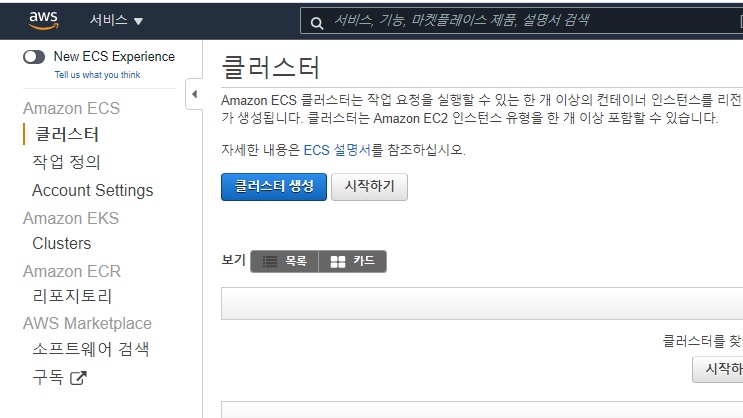Click the ECS 설명서 documentation link
The image size is (743, 418).
[x=337, y=150]
